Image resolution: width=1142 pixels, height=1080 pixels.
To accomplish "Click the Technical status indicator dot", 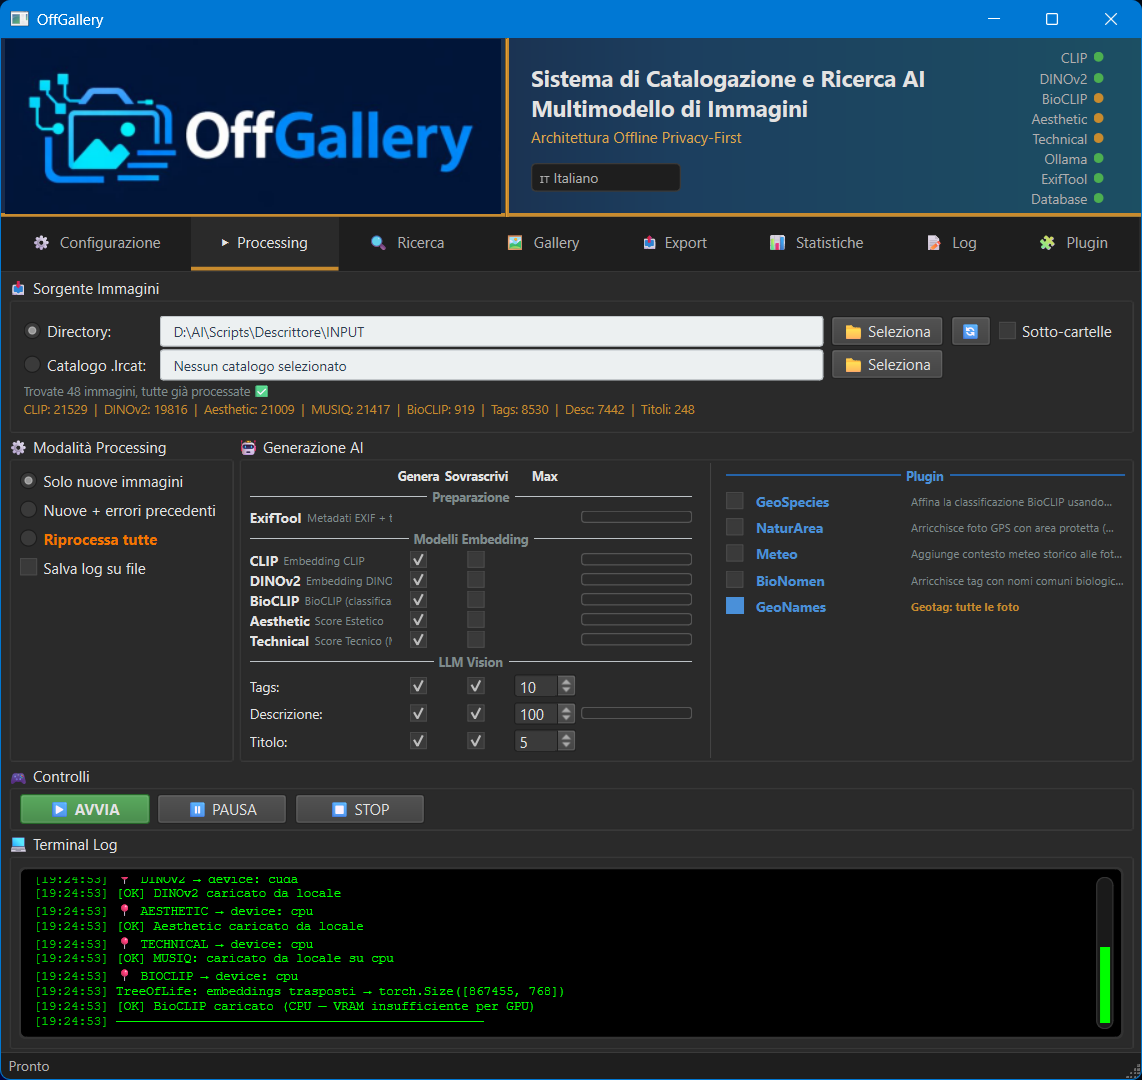I will coord(1098,138).
